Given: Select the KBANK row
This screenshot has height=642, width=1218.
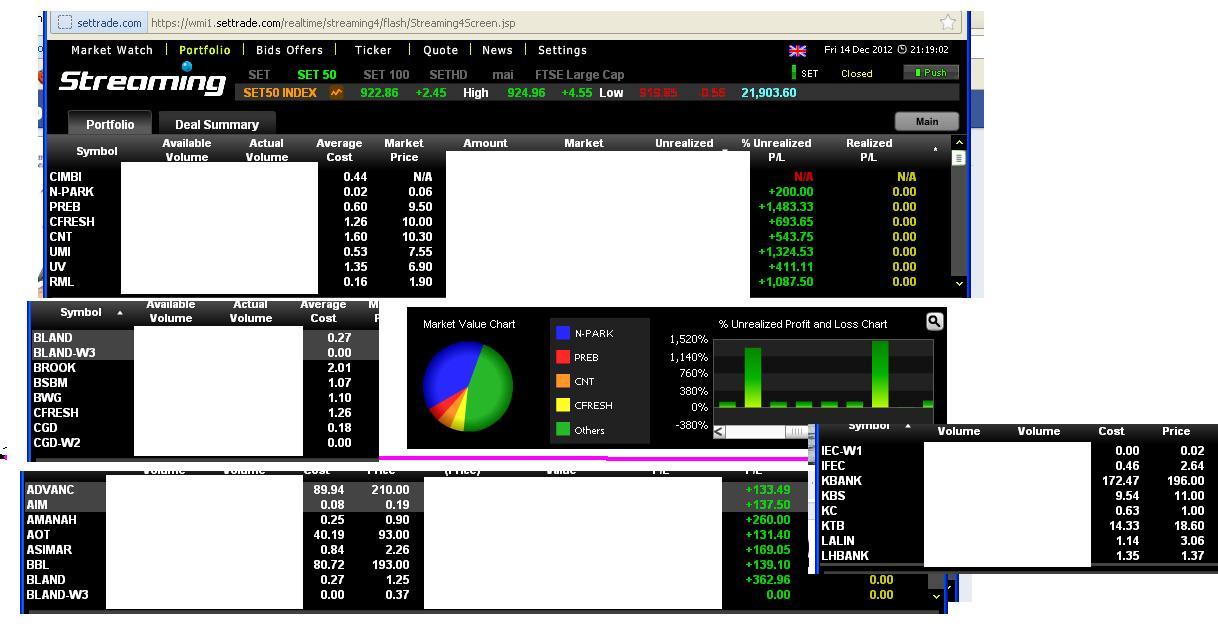Looking at the screenshot, I should [1018, 480].
